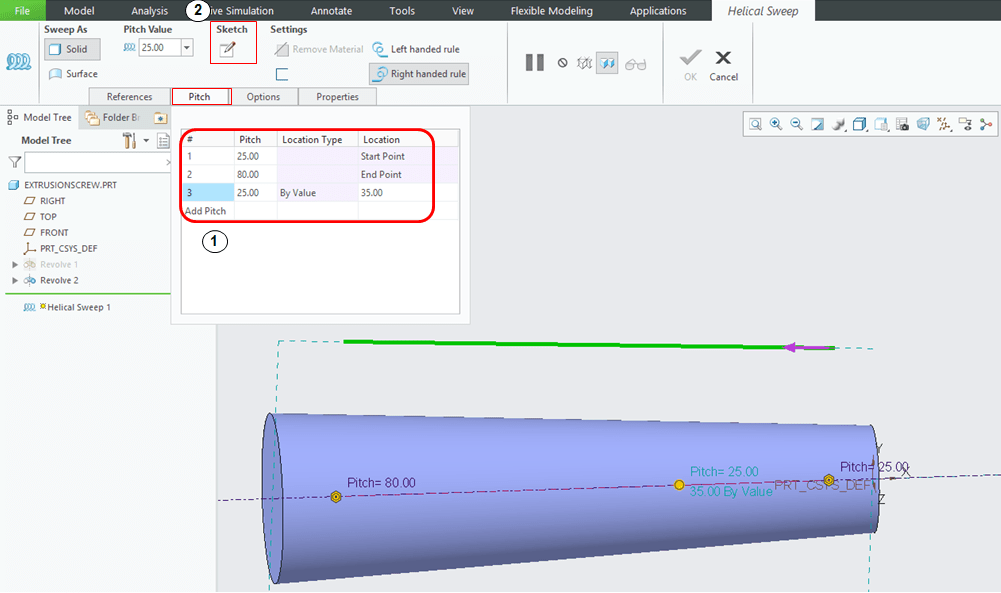The width and height of the screenshot is (1001, 593).
Task: Switch to the Options tab
Action: pos(264,97)
